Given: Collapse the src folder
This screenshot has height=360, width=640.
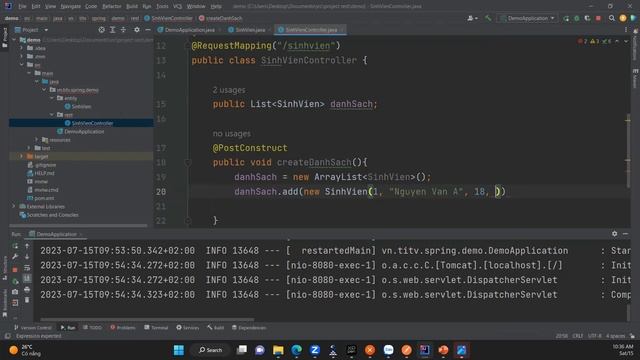Looking at the screenshot, I should [22, 65].
